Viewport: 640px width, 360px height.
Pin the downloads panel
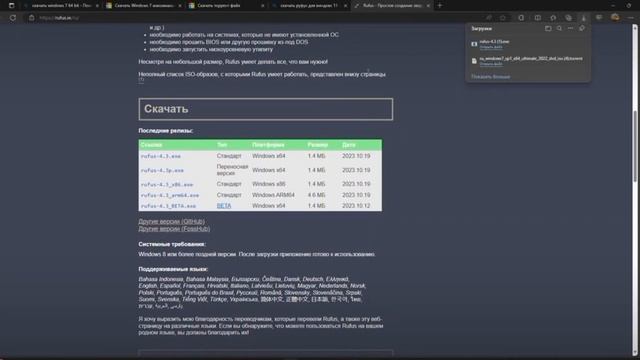(582, 29)
